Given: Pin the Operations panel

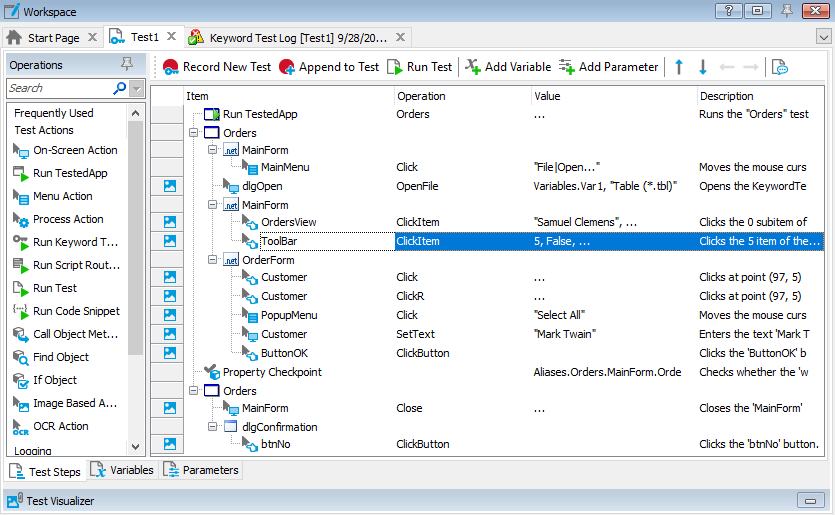Looking at the screenshot, I should coord(126,64).
